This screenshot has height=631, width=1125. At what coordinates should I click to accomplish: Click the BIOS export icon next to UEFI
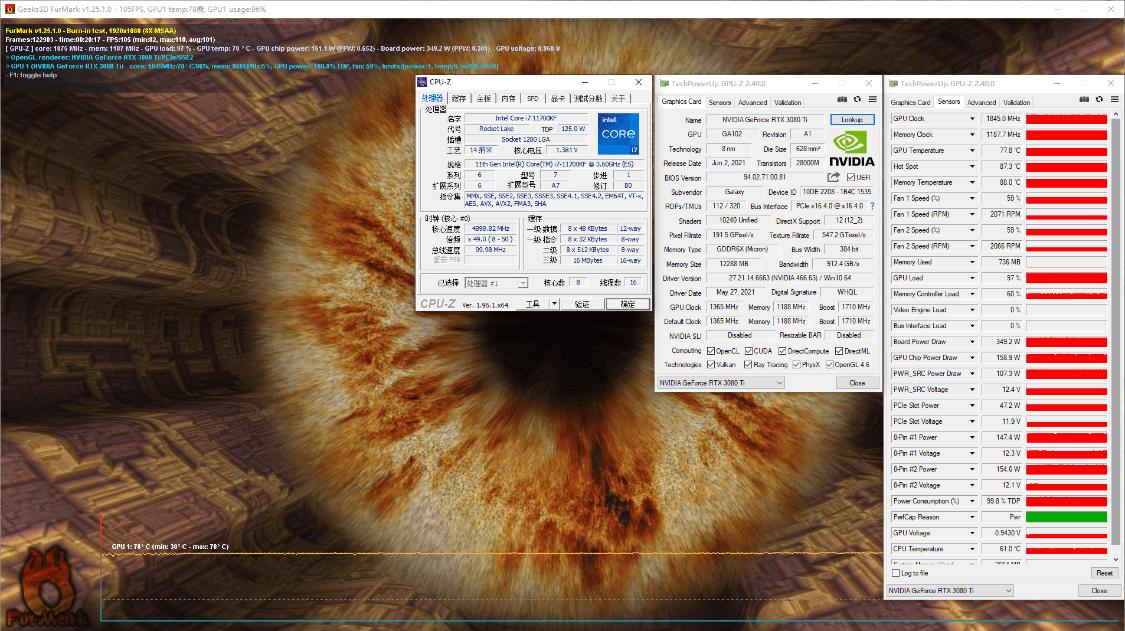click(834, 177)
